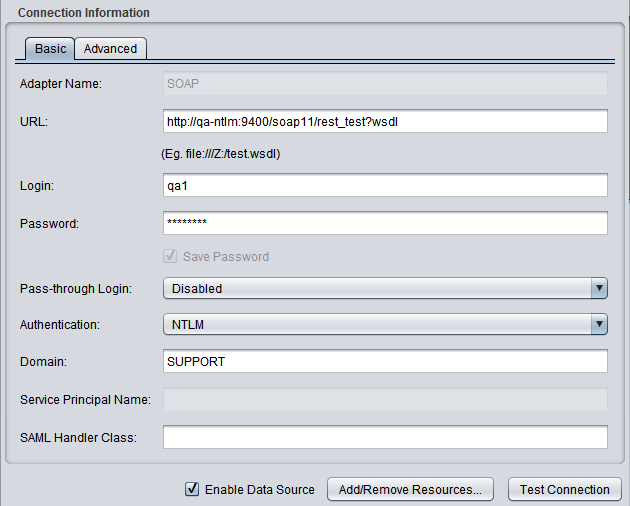Uncheck the Enable Data Source checkbox
This screenshot has width=630, height=506.
coord(192,490)
